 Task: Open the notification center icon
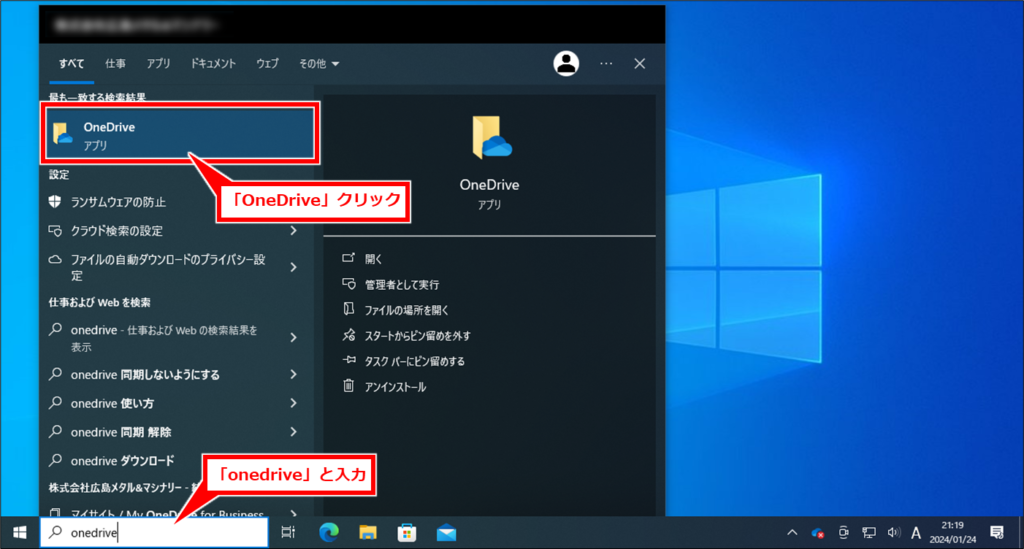coord(997,533)
